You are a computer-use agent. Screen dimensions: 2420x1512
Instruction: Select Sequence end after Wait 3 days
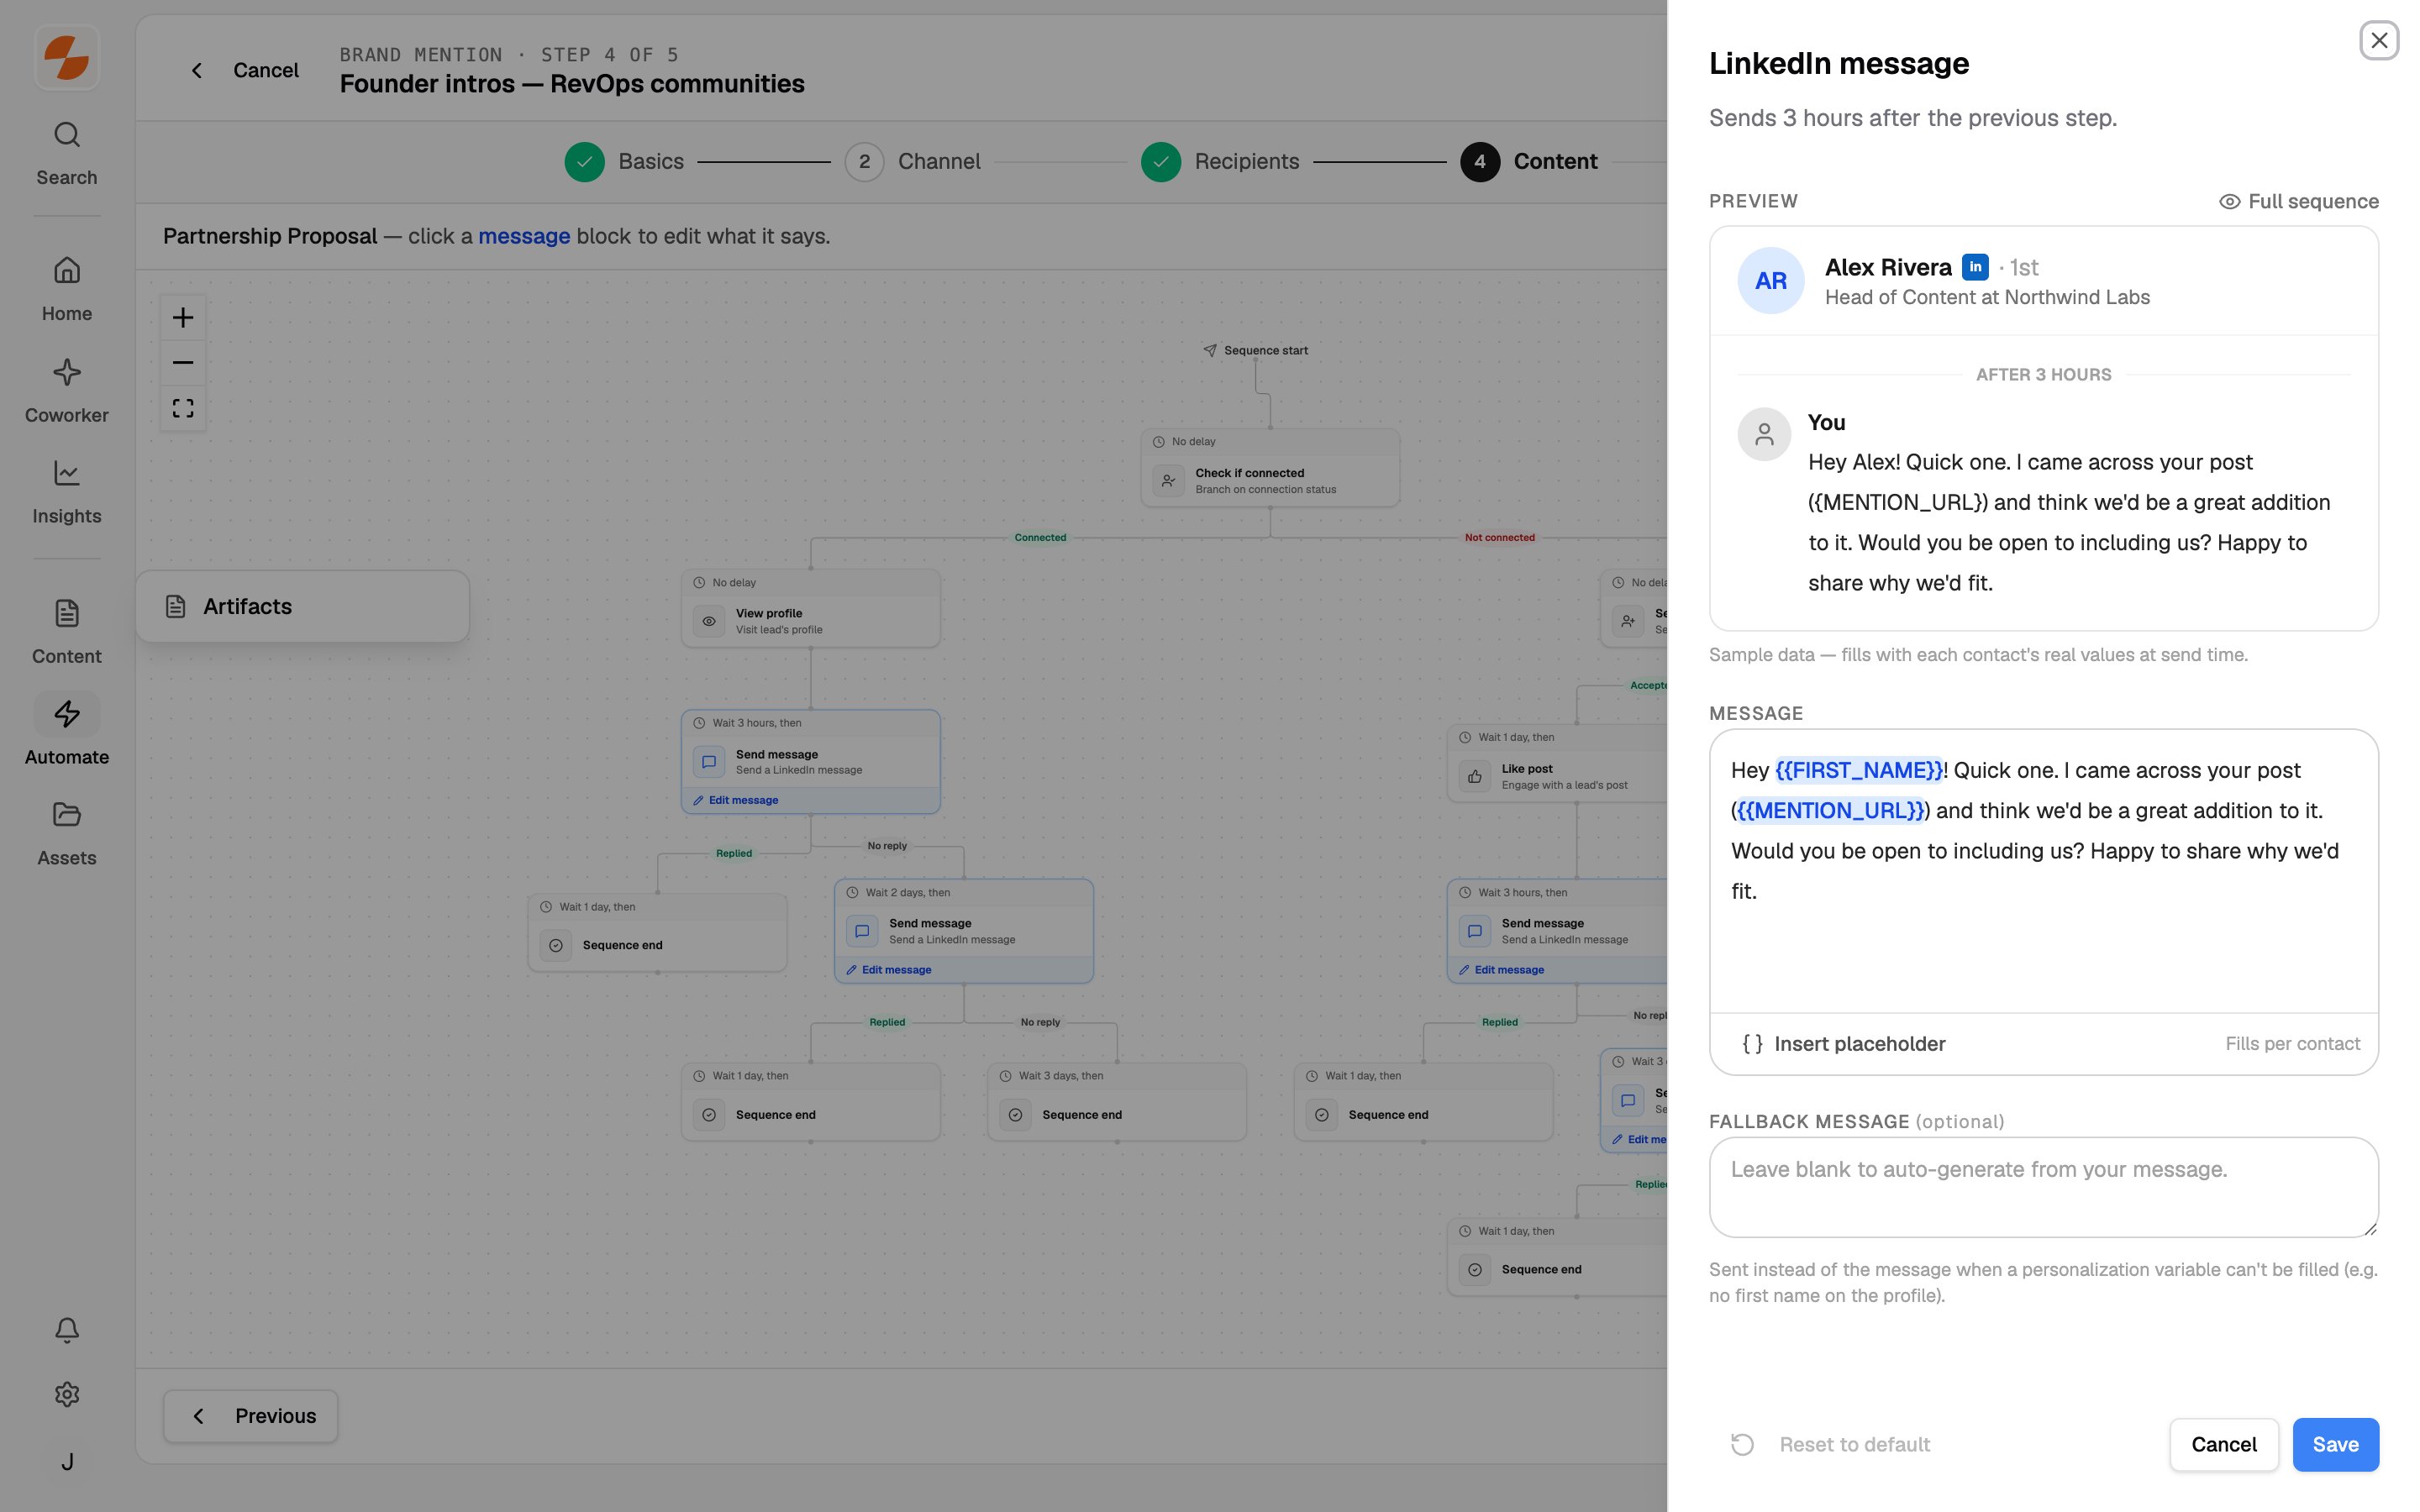click(1117, 1102)
